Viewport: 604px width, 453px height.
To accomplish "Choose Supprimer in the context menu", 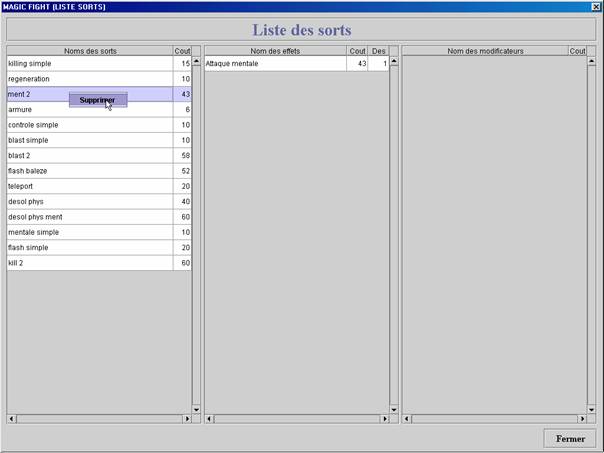I will [x=98, y=100].
